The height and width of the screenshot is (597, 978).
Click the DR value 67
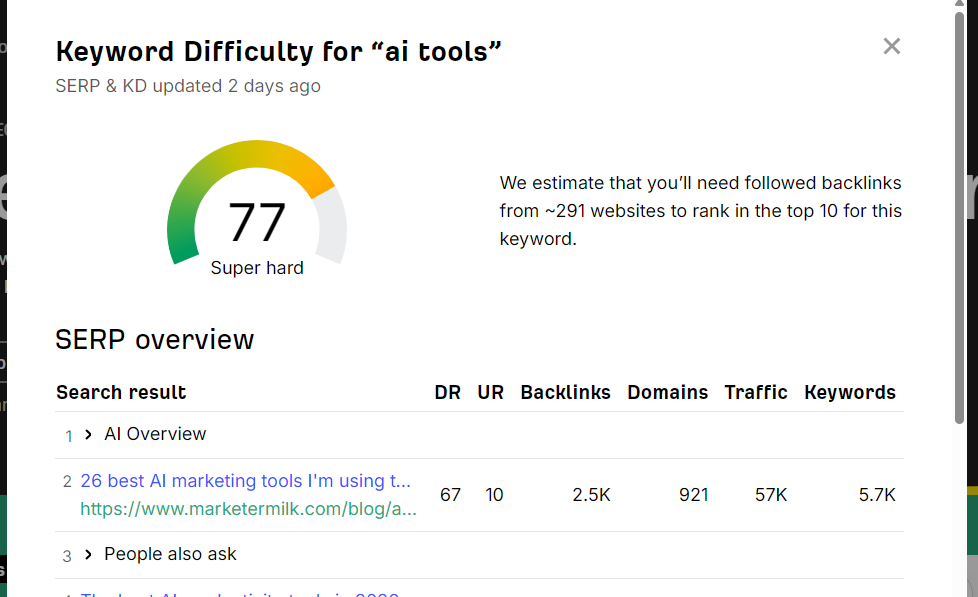[450, 495]
